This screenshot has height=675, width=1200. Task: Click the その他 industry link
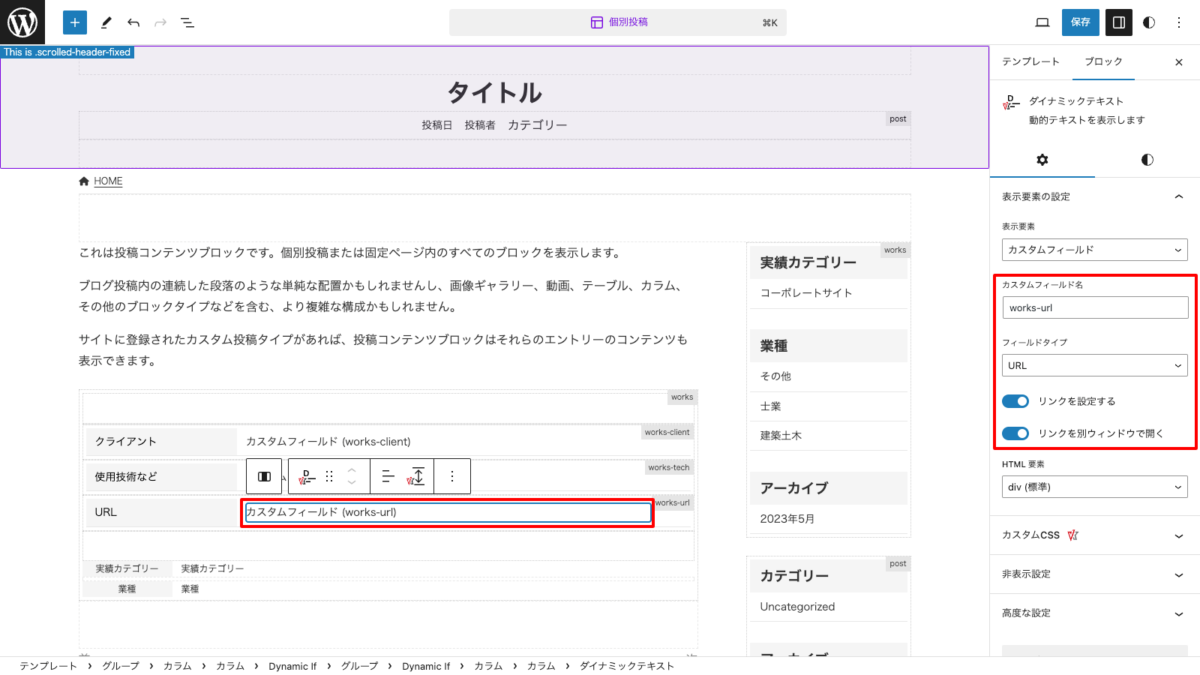pyautogui.click(x=775, y=376)
